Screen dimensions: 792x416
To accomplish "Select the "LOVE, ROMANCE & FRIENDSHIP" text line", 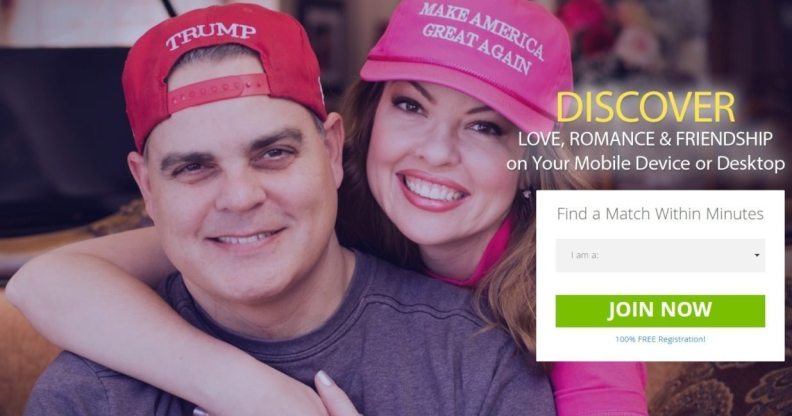I will click(645, 139).
